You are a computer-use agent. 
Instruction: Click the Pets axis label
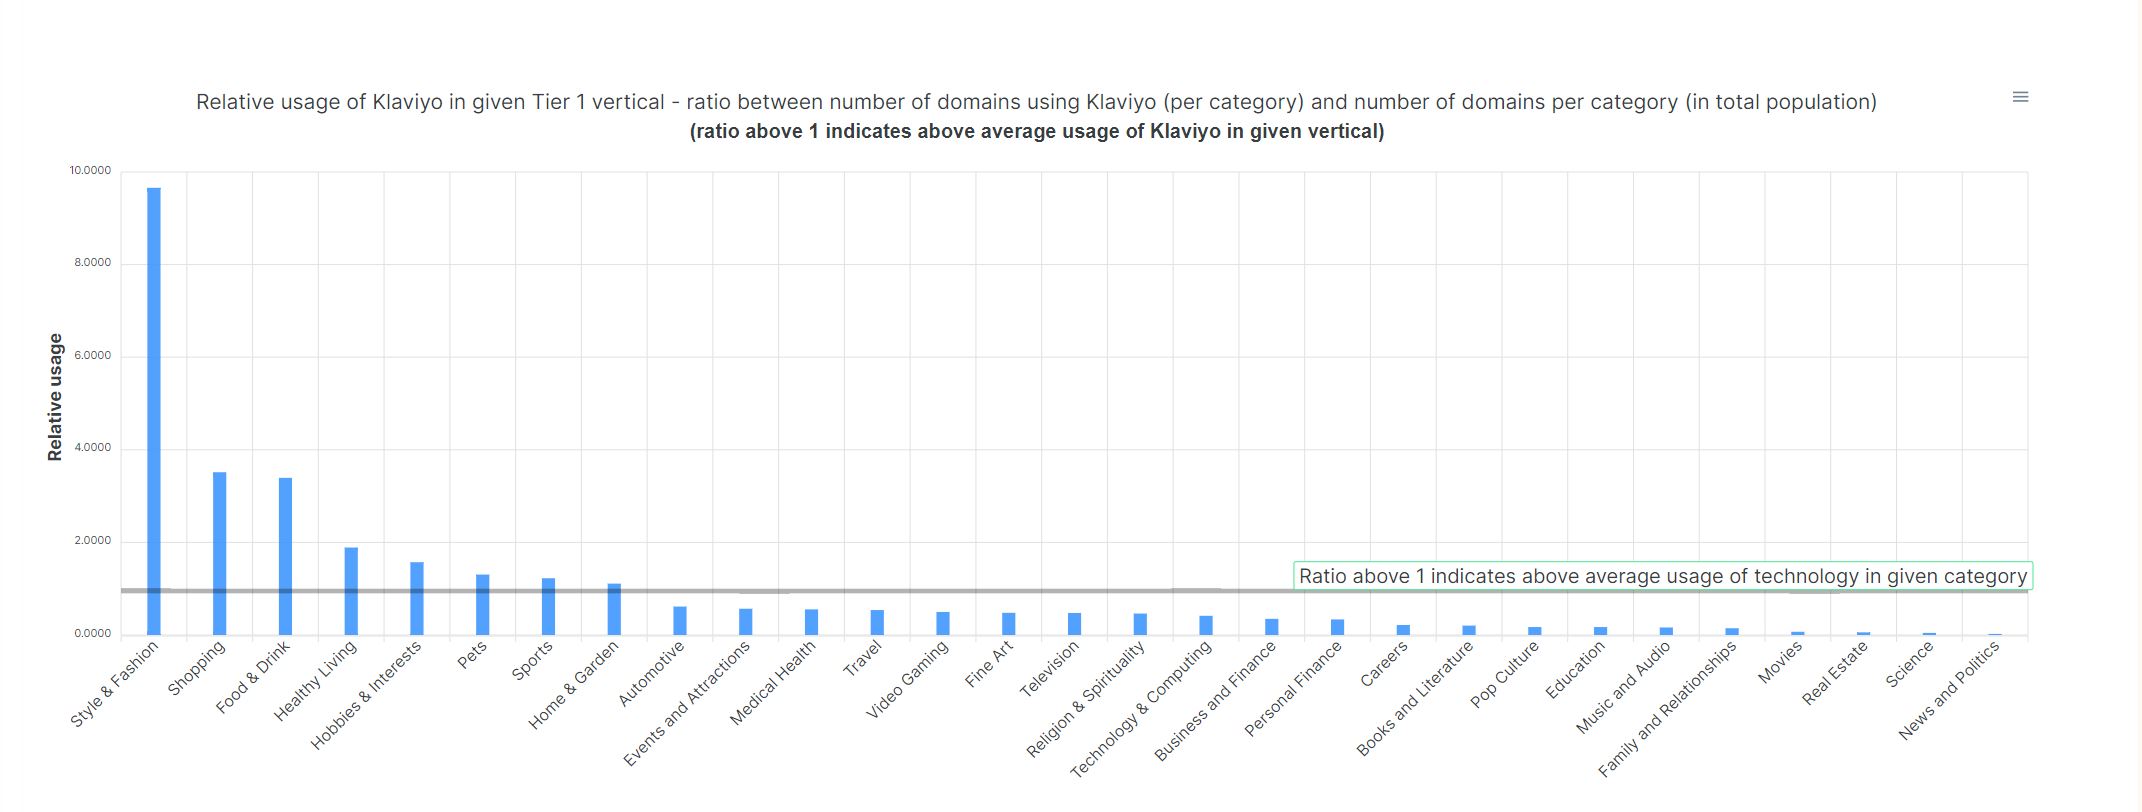coord(472,655)
